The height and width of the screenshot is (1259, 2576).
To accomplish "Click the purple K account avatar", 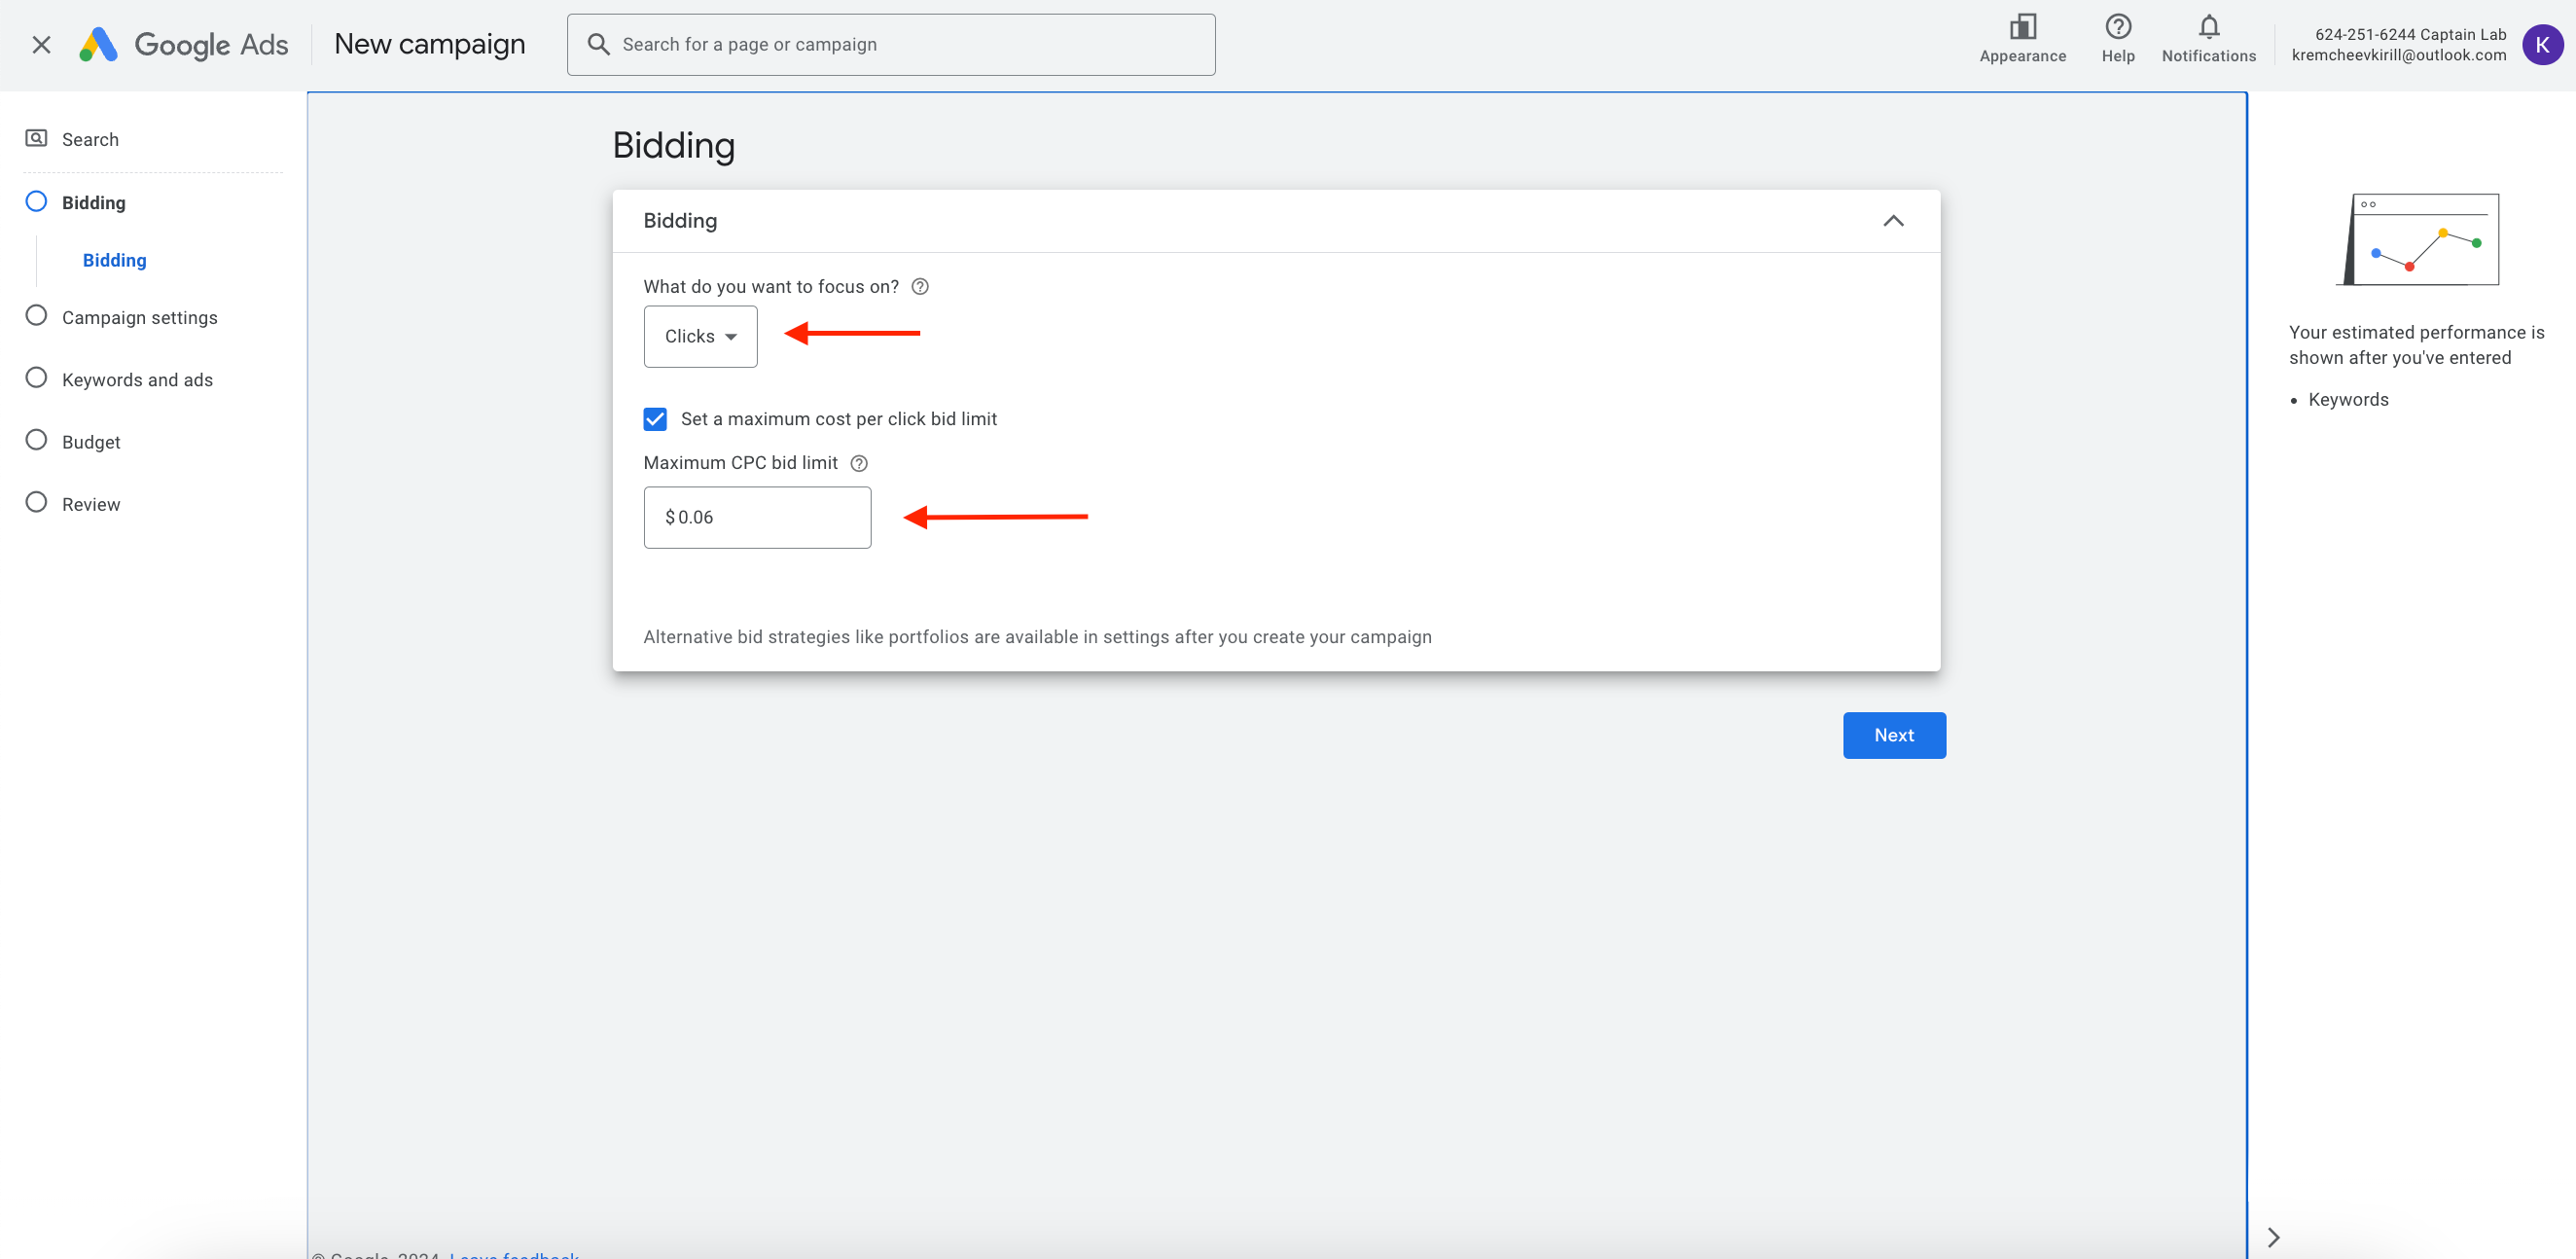I will pyautogui.click(x=2541, y=45).
